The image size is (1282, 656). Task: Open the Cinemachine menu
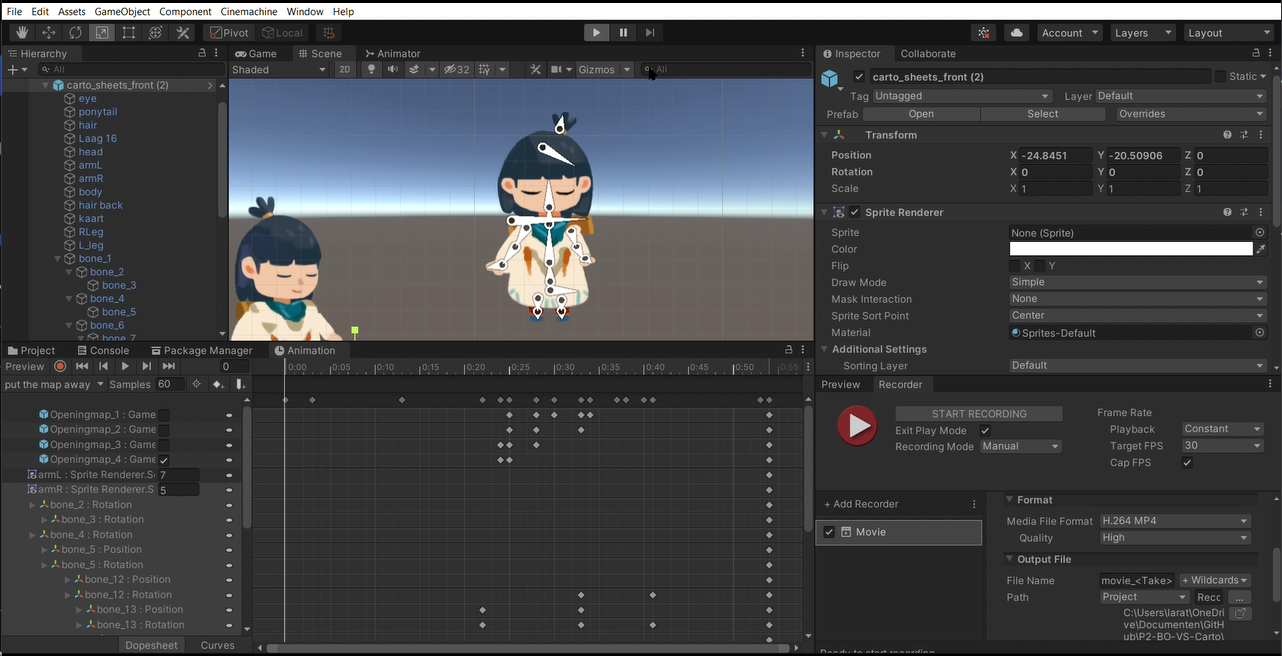click(x=248, y=12)
